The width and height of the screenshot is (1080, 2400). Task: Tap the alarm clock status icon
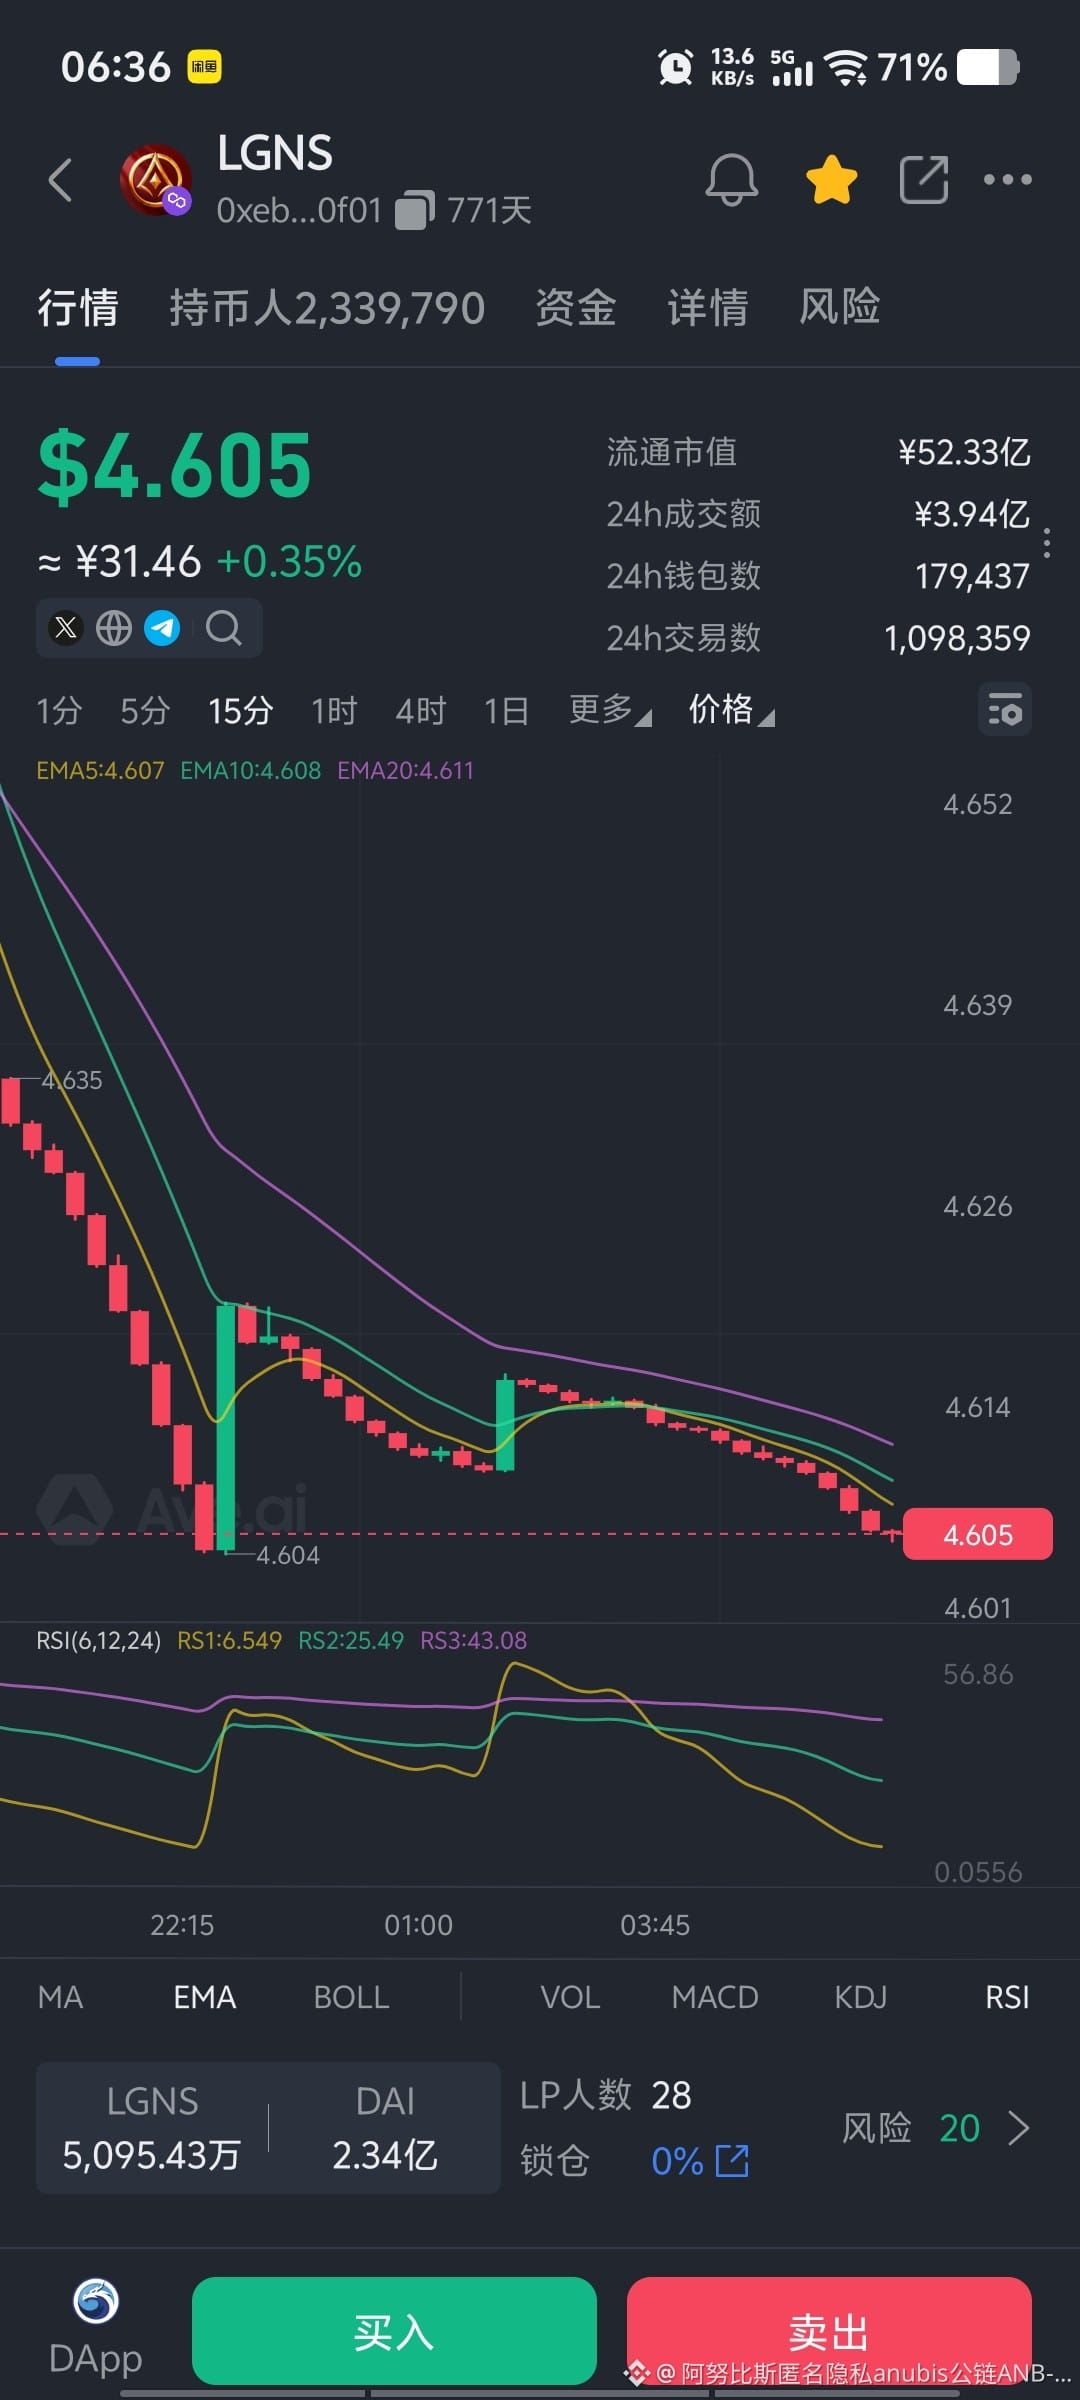pyautogui.click(x=676, y=67)
